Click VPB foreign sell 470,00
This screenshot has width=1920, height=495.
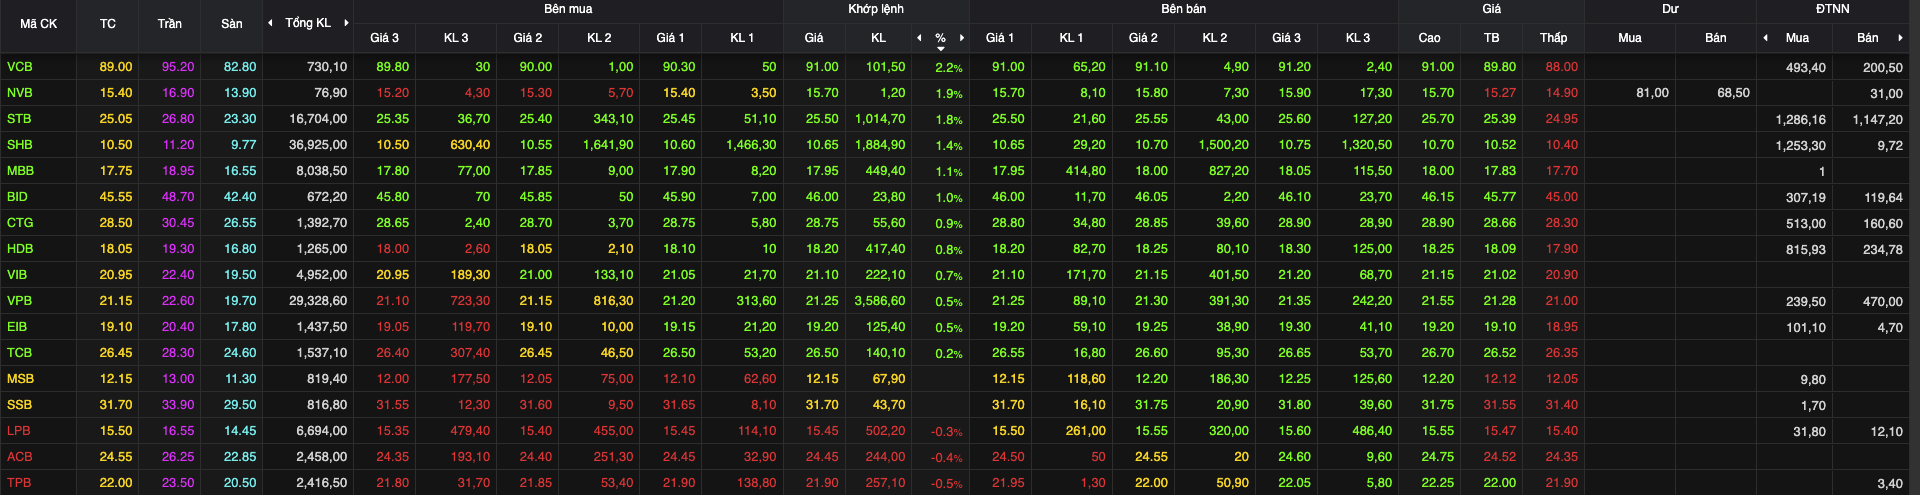point(1883,302)
